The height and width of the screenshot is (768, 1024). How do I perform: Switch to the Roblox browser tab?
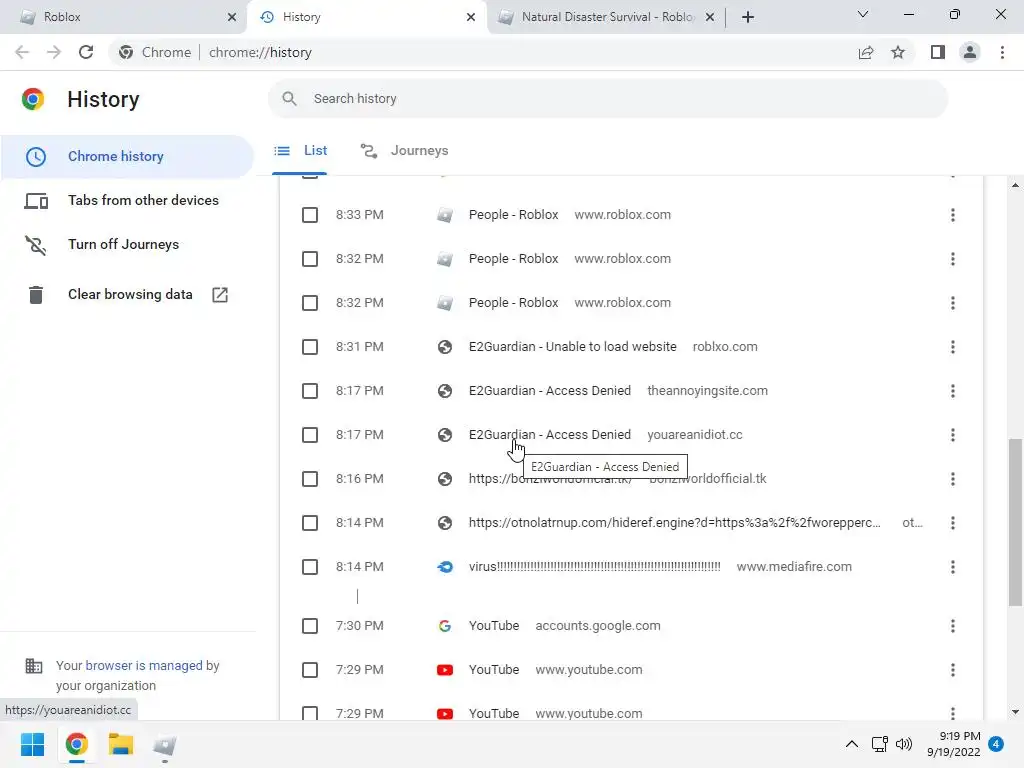(x=124, y=17)
